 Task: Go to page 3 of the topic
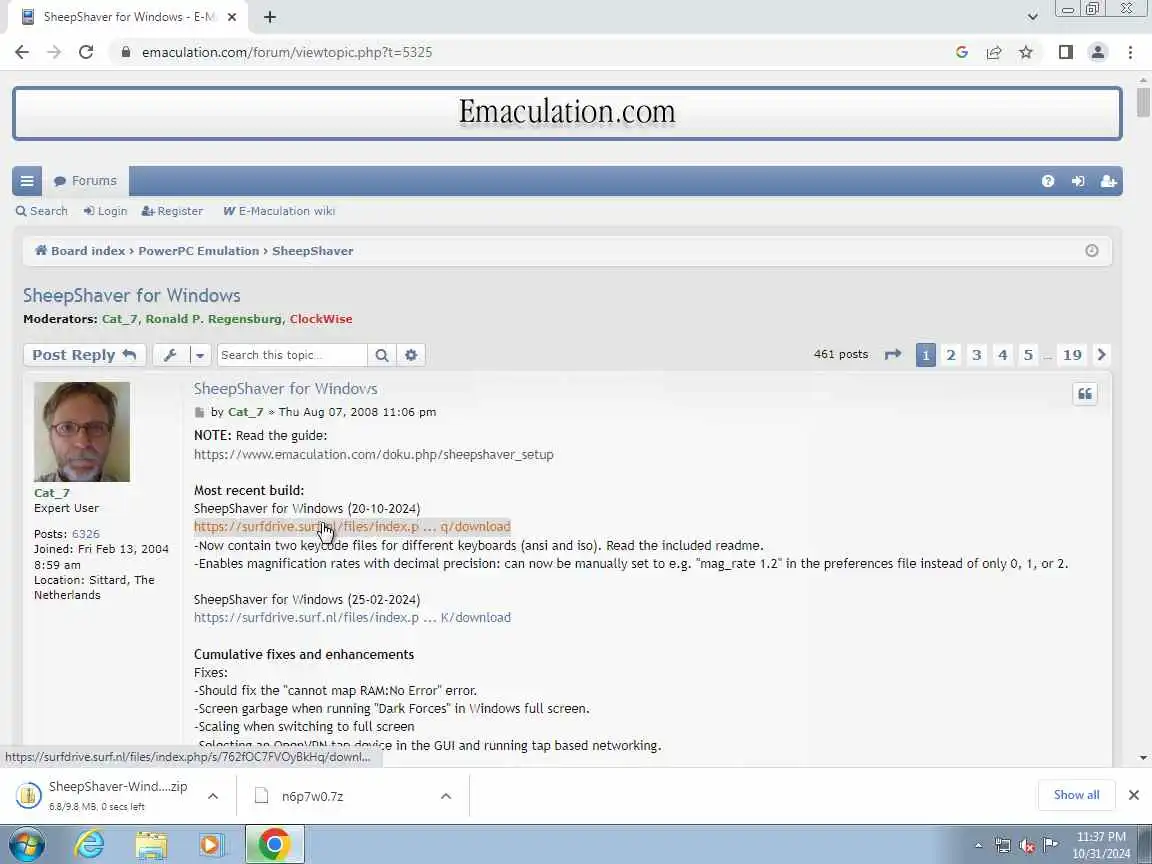click(x=976, y=355)
